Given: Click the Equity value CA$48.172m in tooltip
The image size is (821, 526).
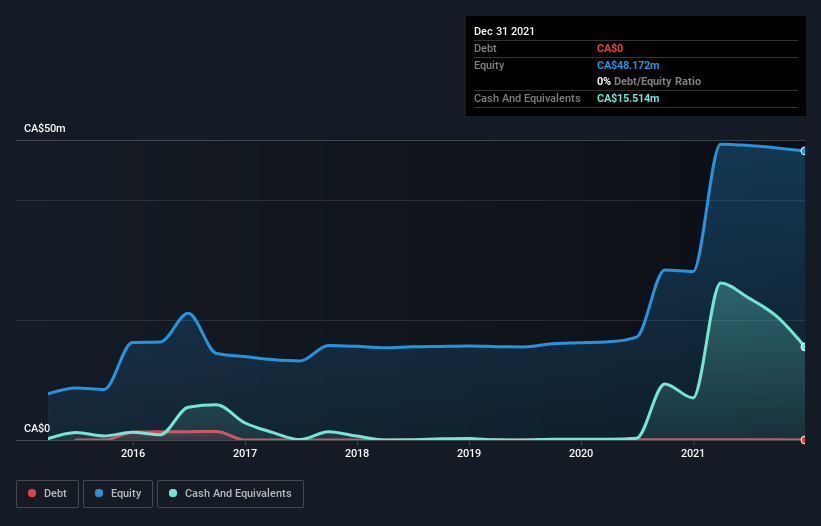Looking at the screenshot, I should click(x=628, y=65).
